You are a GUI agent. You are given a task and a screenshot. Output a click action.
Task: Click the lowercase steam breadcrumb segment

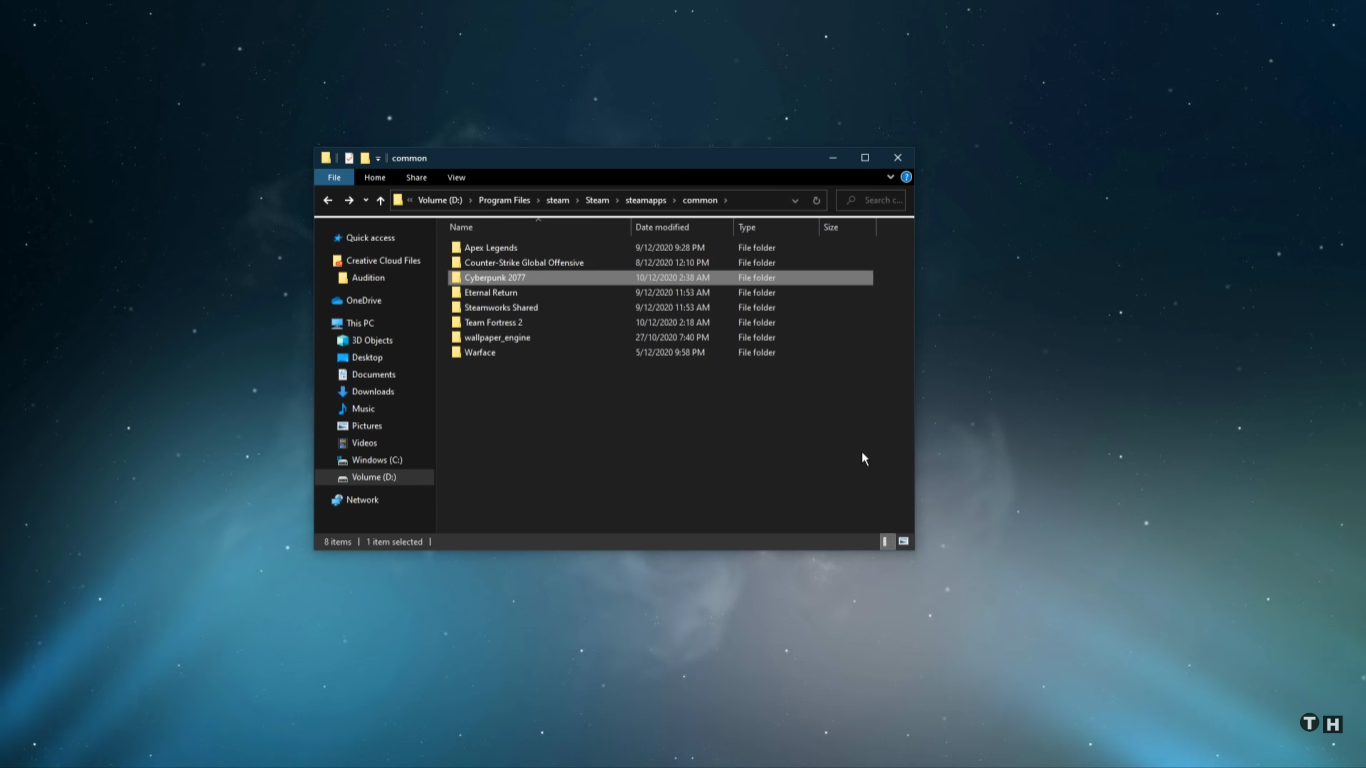coord(558,200)
